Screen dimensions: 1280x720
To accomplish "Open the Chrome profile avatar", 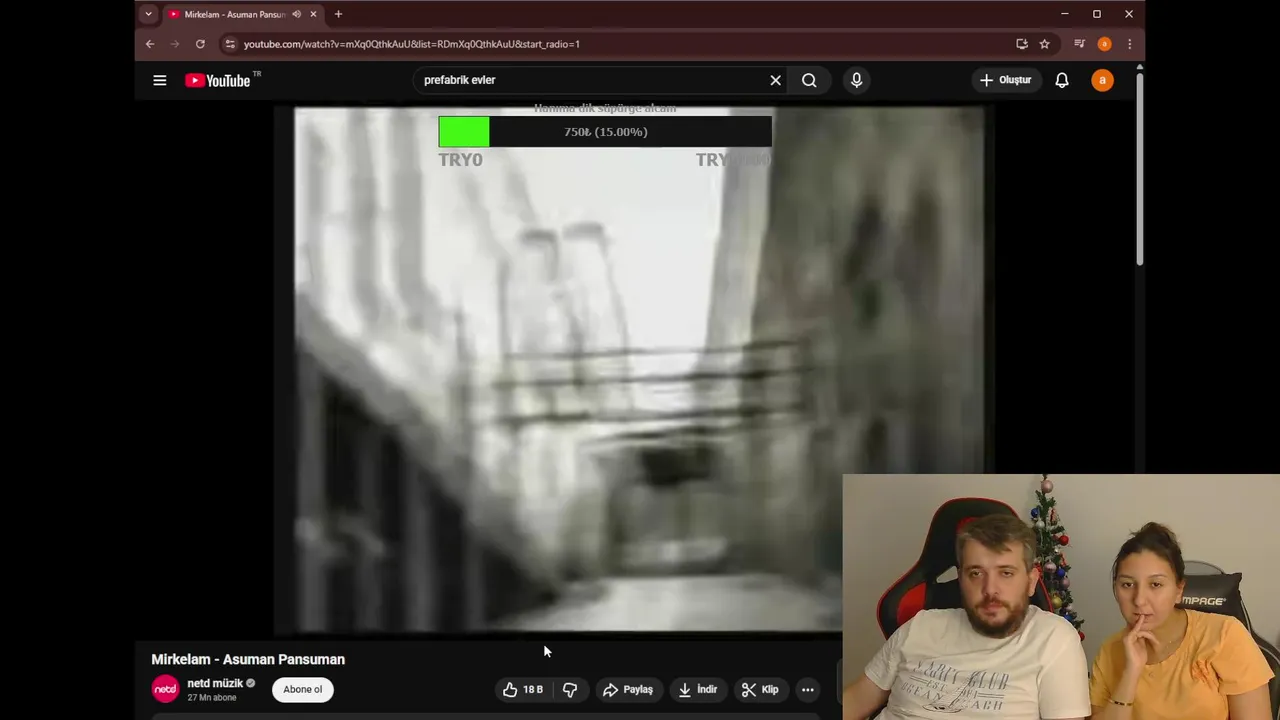I will pos(1104,44).
